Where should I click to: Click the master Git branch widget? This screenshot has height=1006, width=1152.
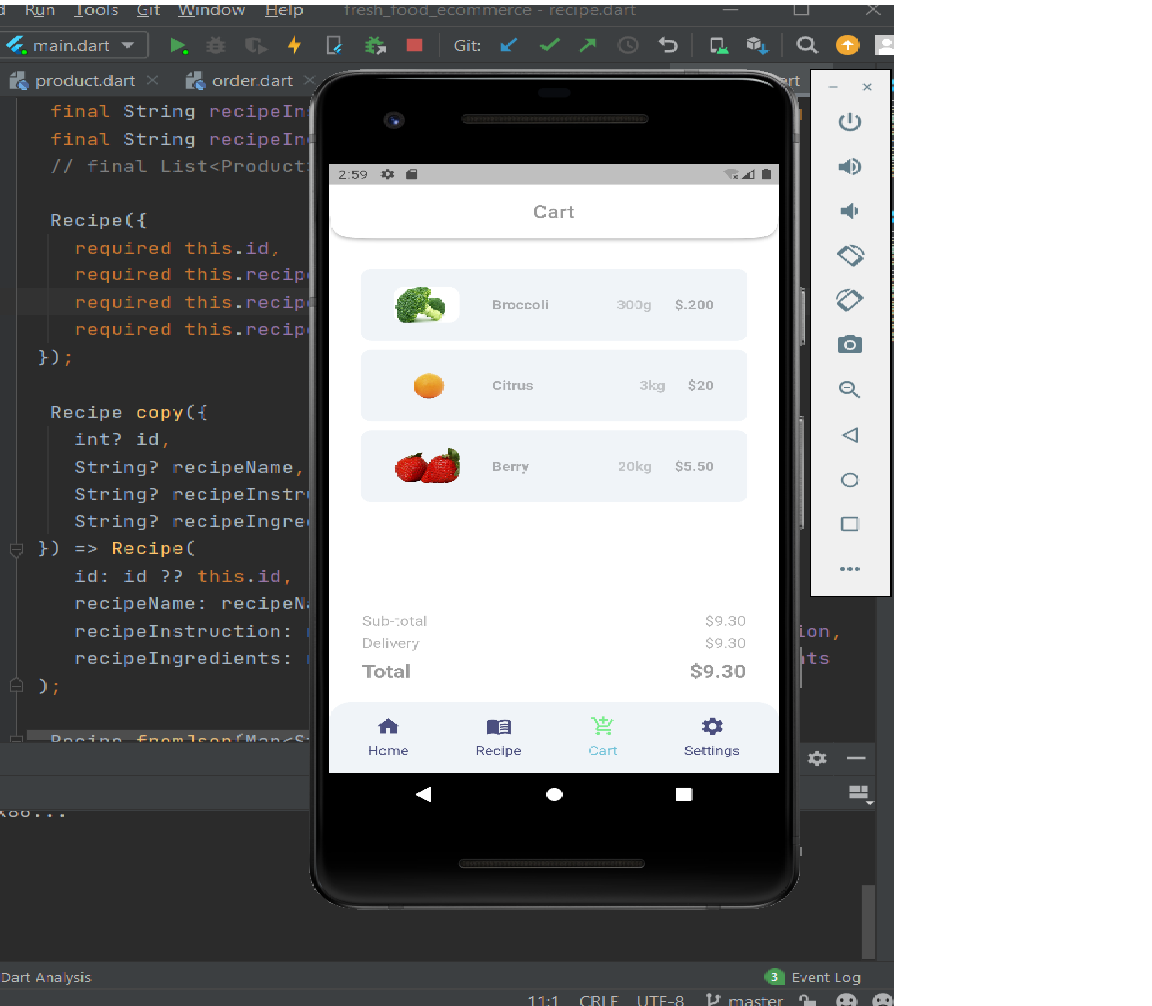click(x=744, y=999)
